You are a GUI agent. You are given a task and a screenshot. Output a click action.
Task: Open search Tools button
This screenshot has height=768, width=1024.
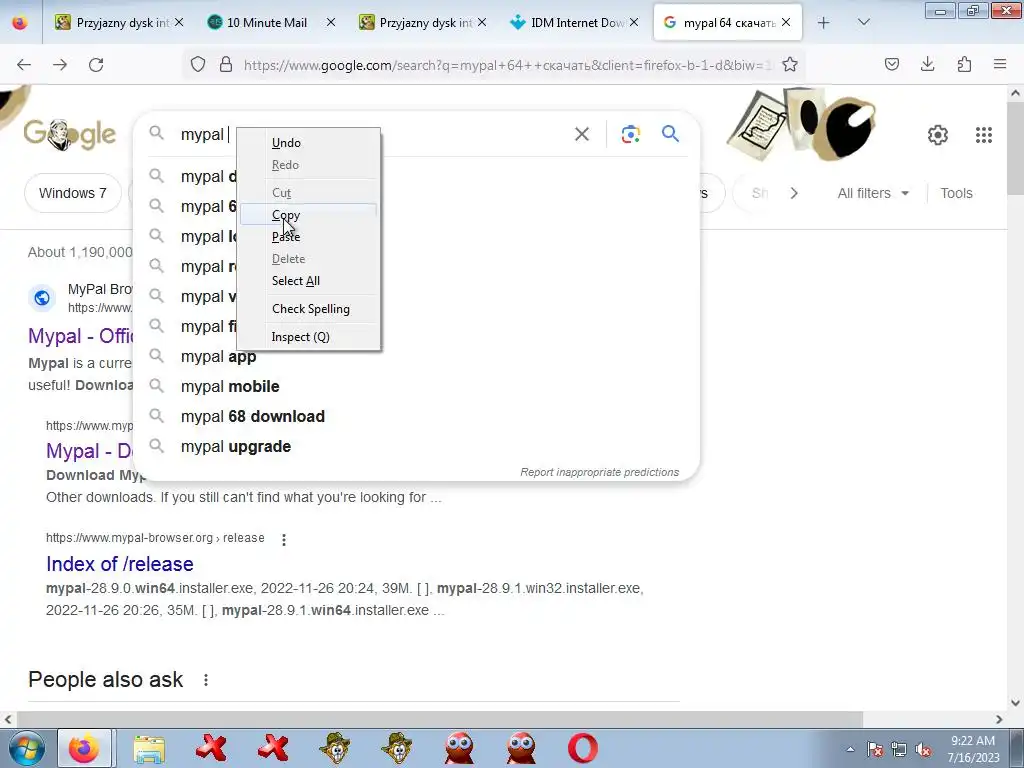point(956,193)
